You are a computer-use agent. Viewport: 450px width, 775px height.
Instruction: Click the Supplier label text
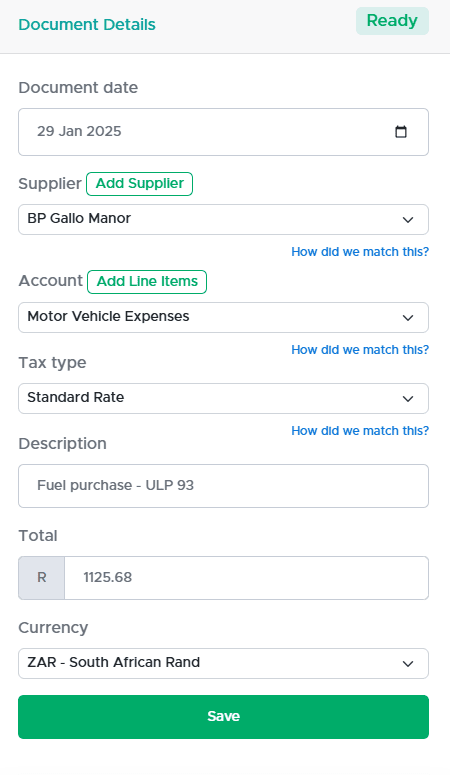click(50, 184)
